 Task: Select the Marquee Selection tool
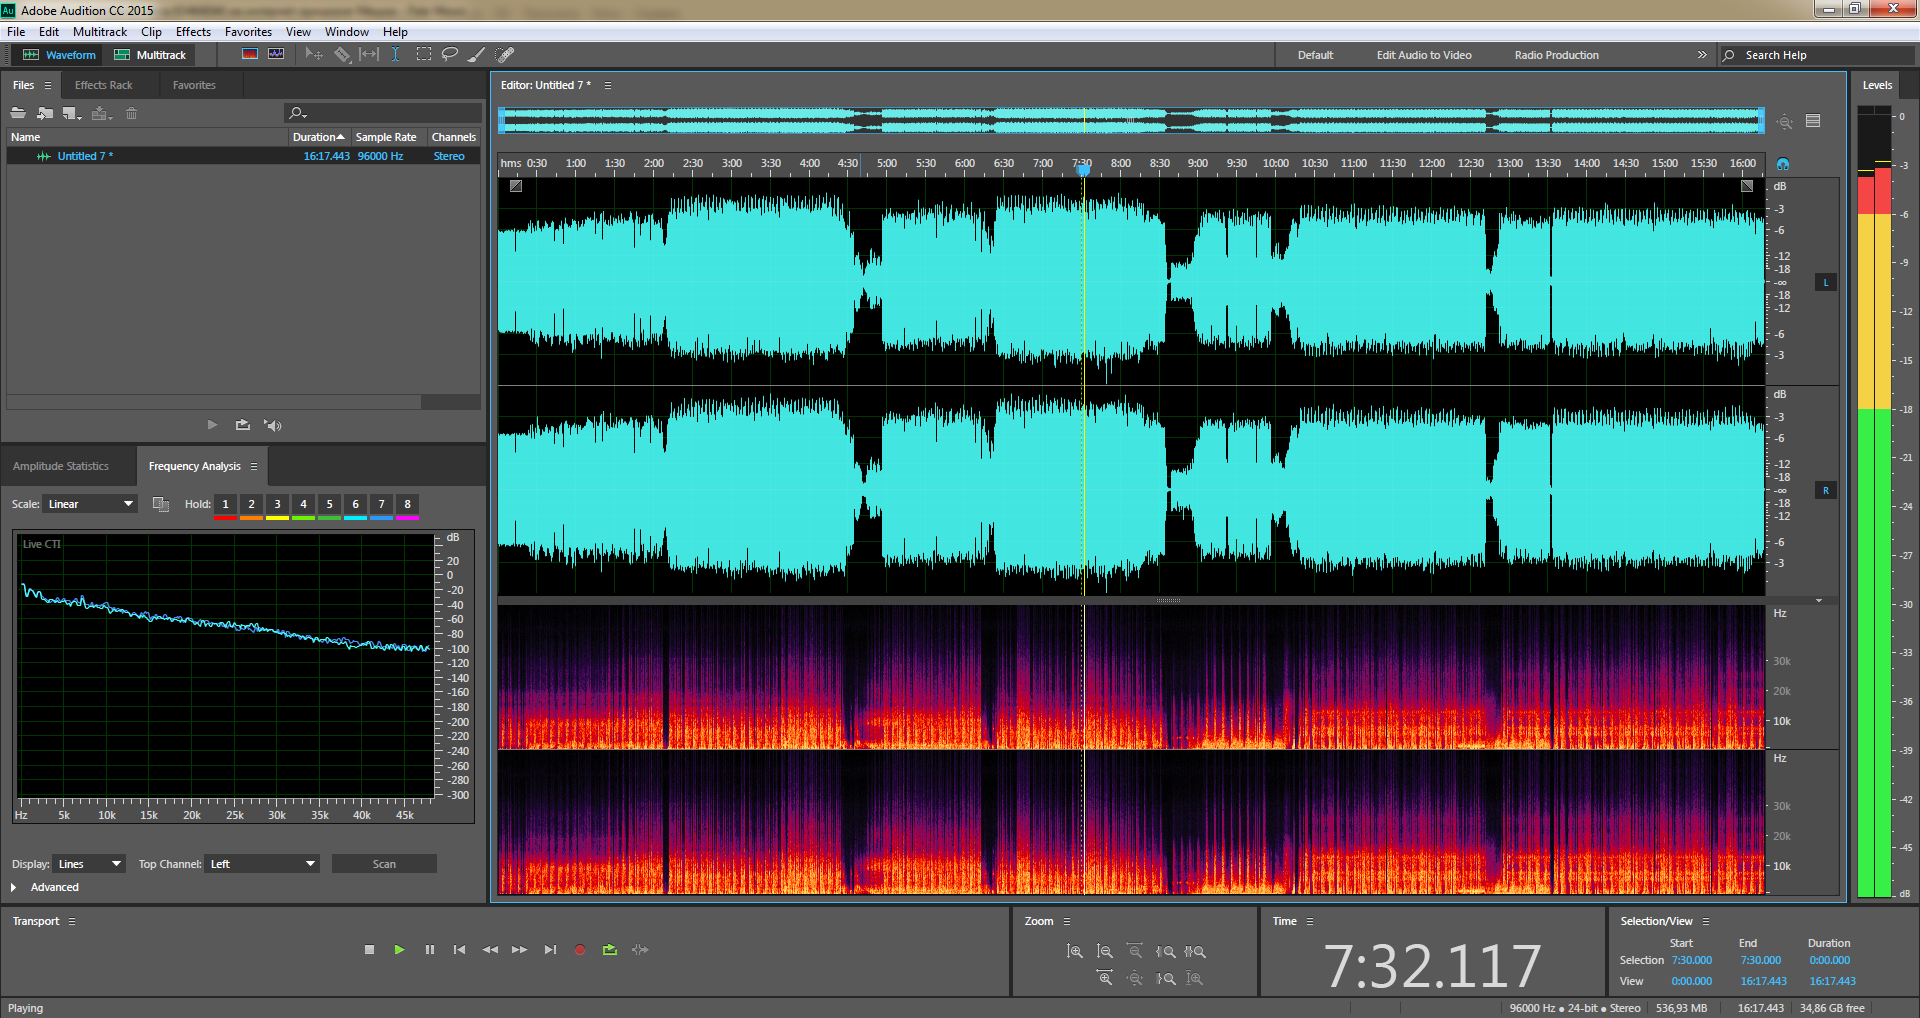[424, 54]
